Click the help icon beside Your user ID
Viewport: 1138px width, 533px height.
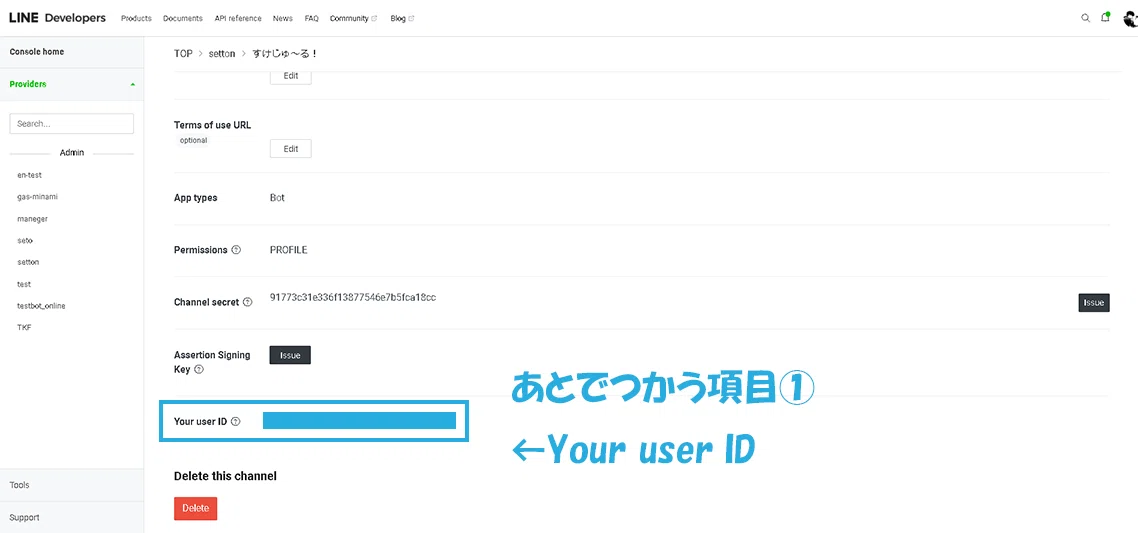coord(235,421)
